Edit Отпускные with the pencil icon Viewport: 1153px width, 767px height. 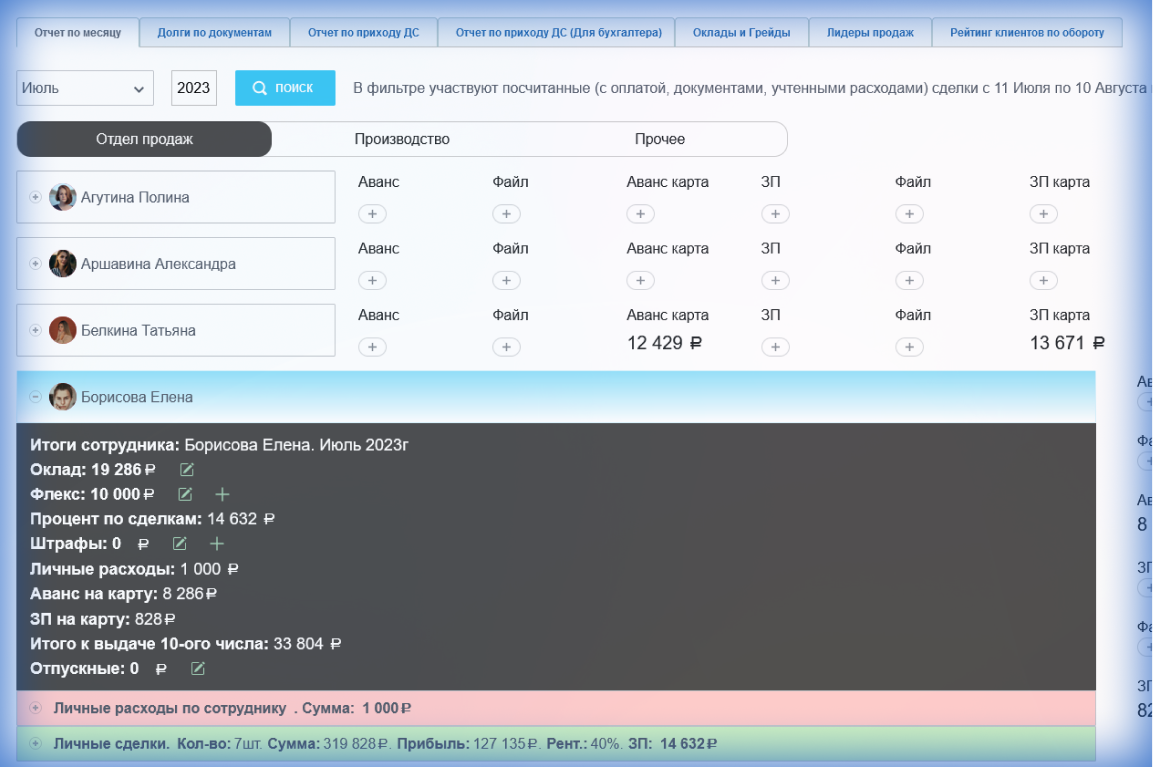point(197,668)
